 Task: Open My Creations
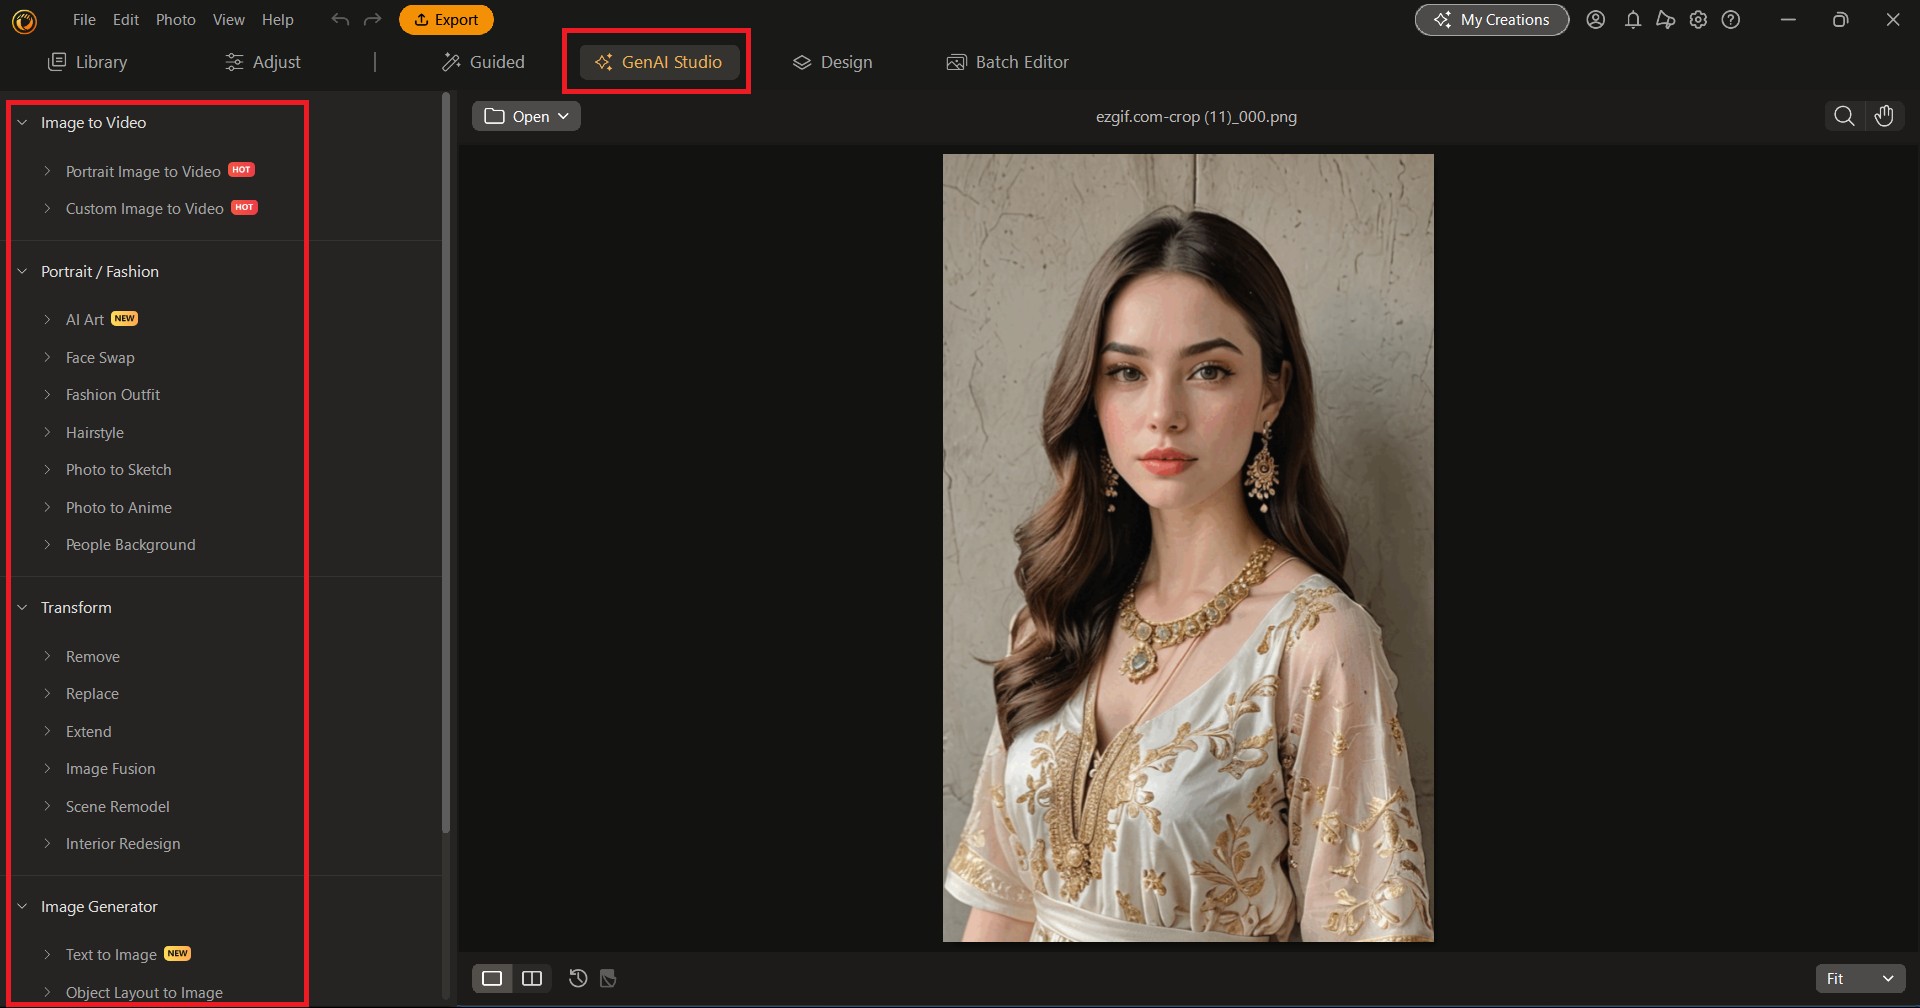click(1491, 19)
